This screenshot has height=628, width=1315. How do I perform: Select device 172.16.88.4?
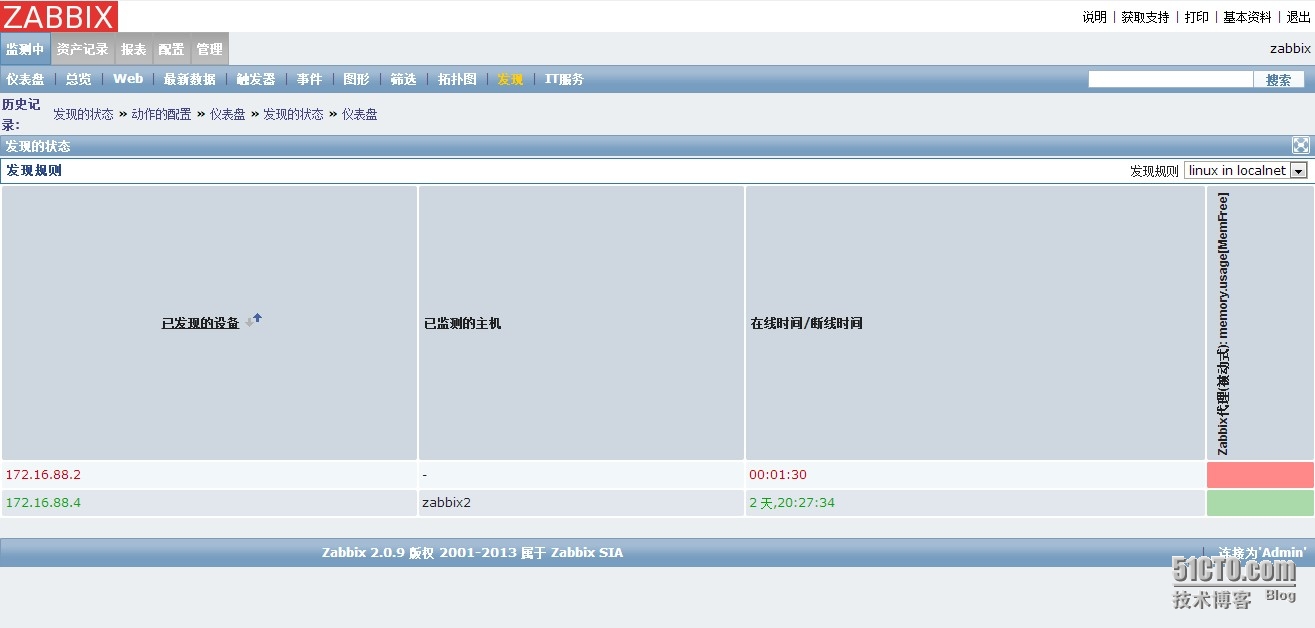tap(43, 503)
